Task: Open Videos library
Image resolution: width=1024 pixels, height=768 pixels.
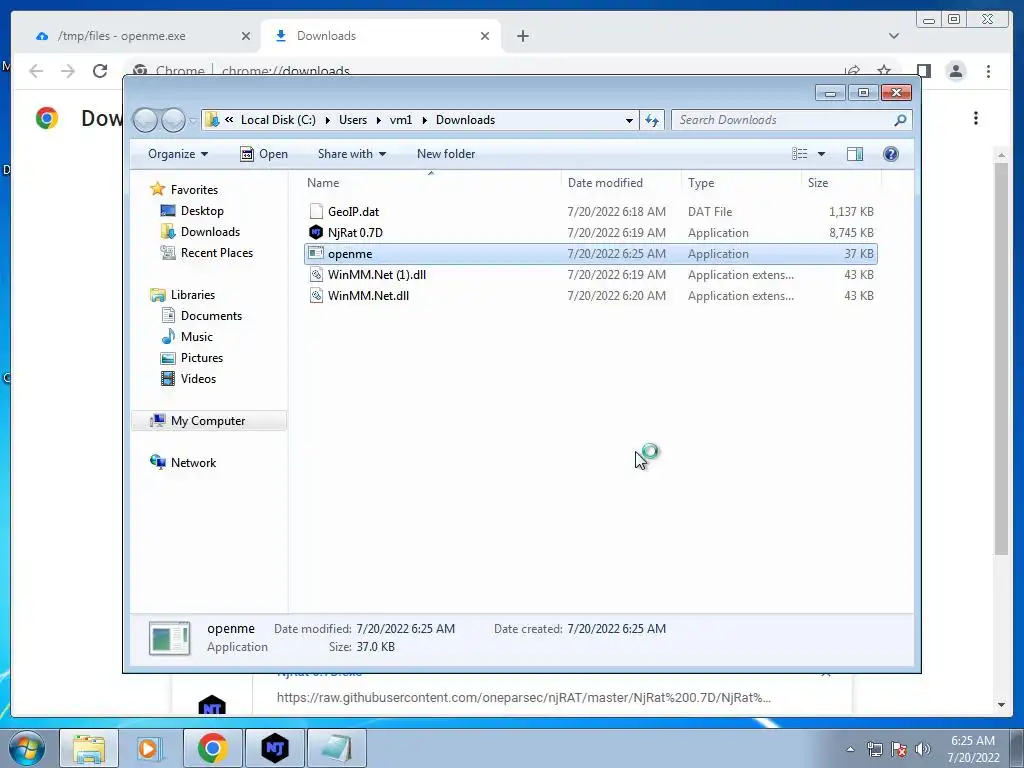Action: (x=198, y=378)
